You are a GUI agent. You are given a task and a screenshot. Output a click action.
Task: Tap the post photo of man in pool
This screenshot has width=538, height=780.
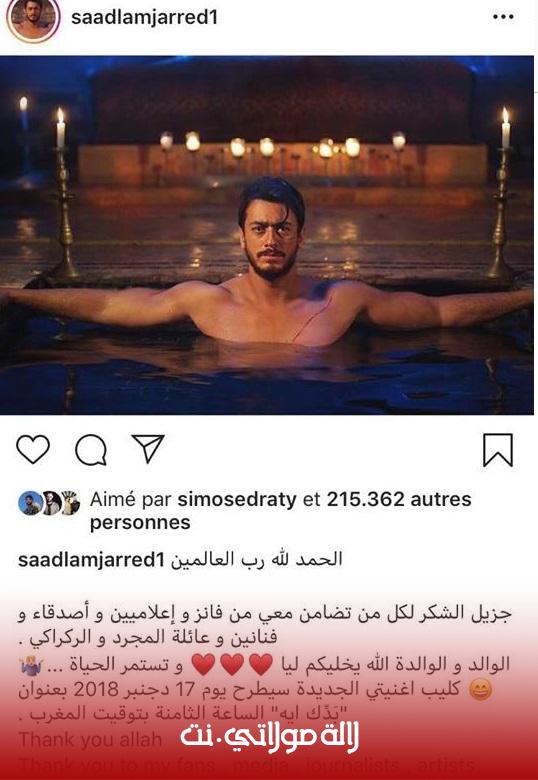coord(267,235)
